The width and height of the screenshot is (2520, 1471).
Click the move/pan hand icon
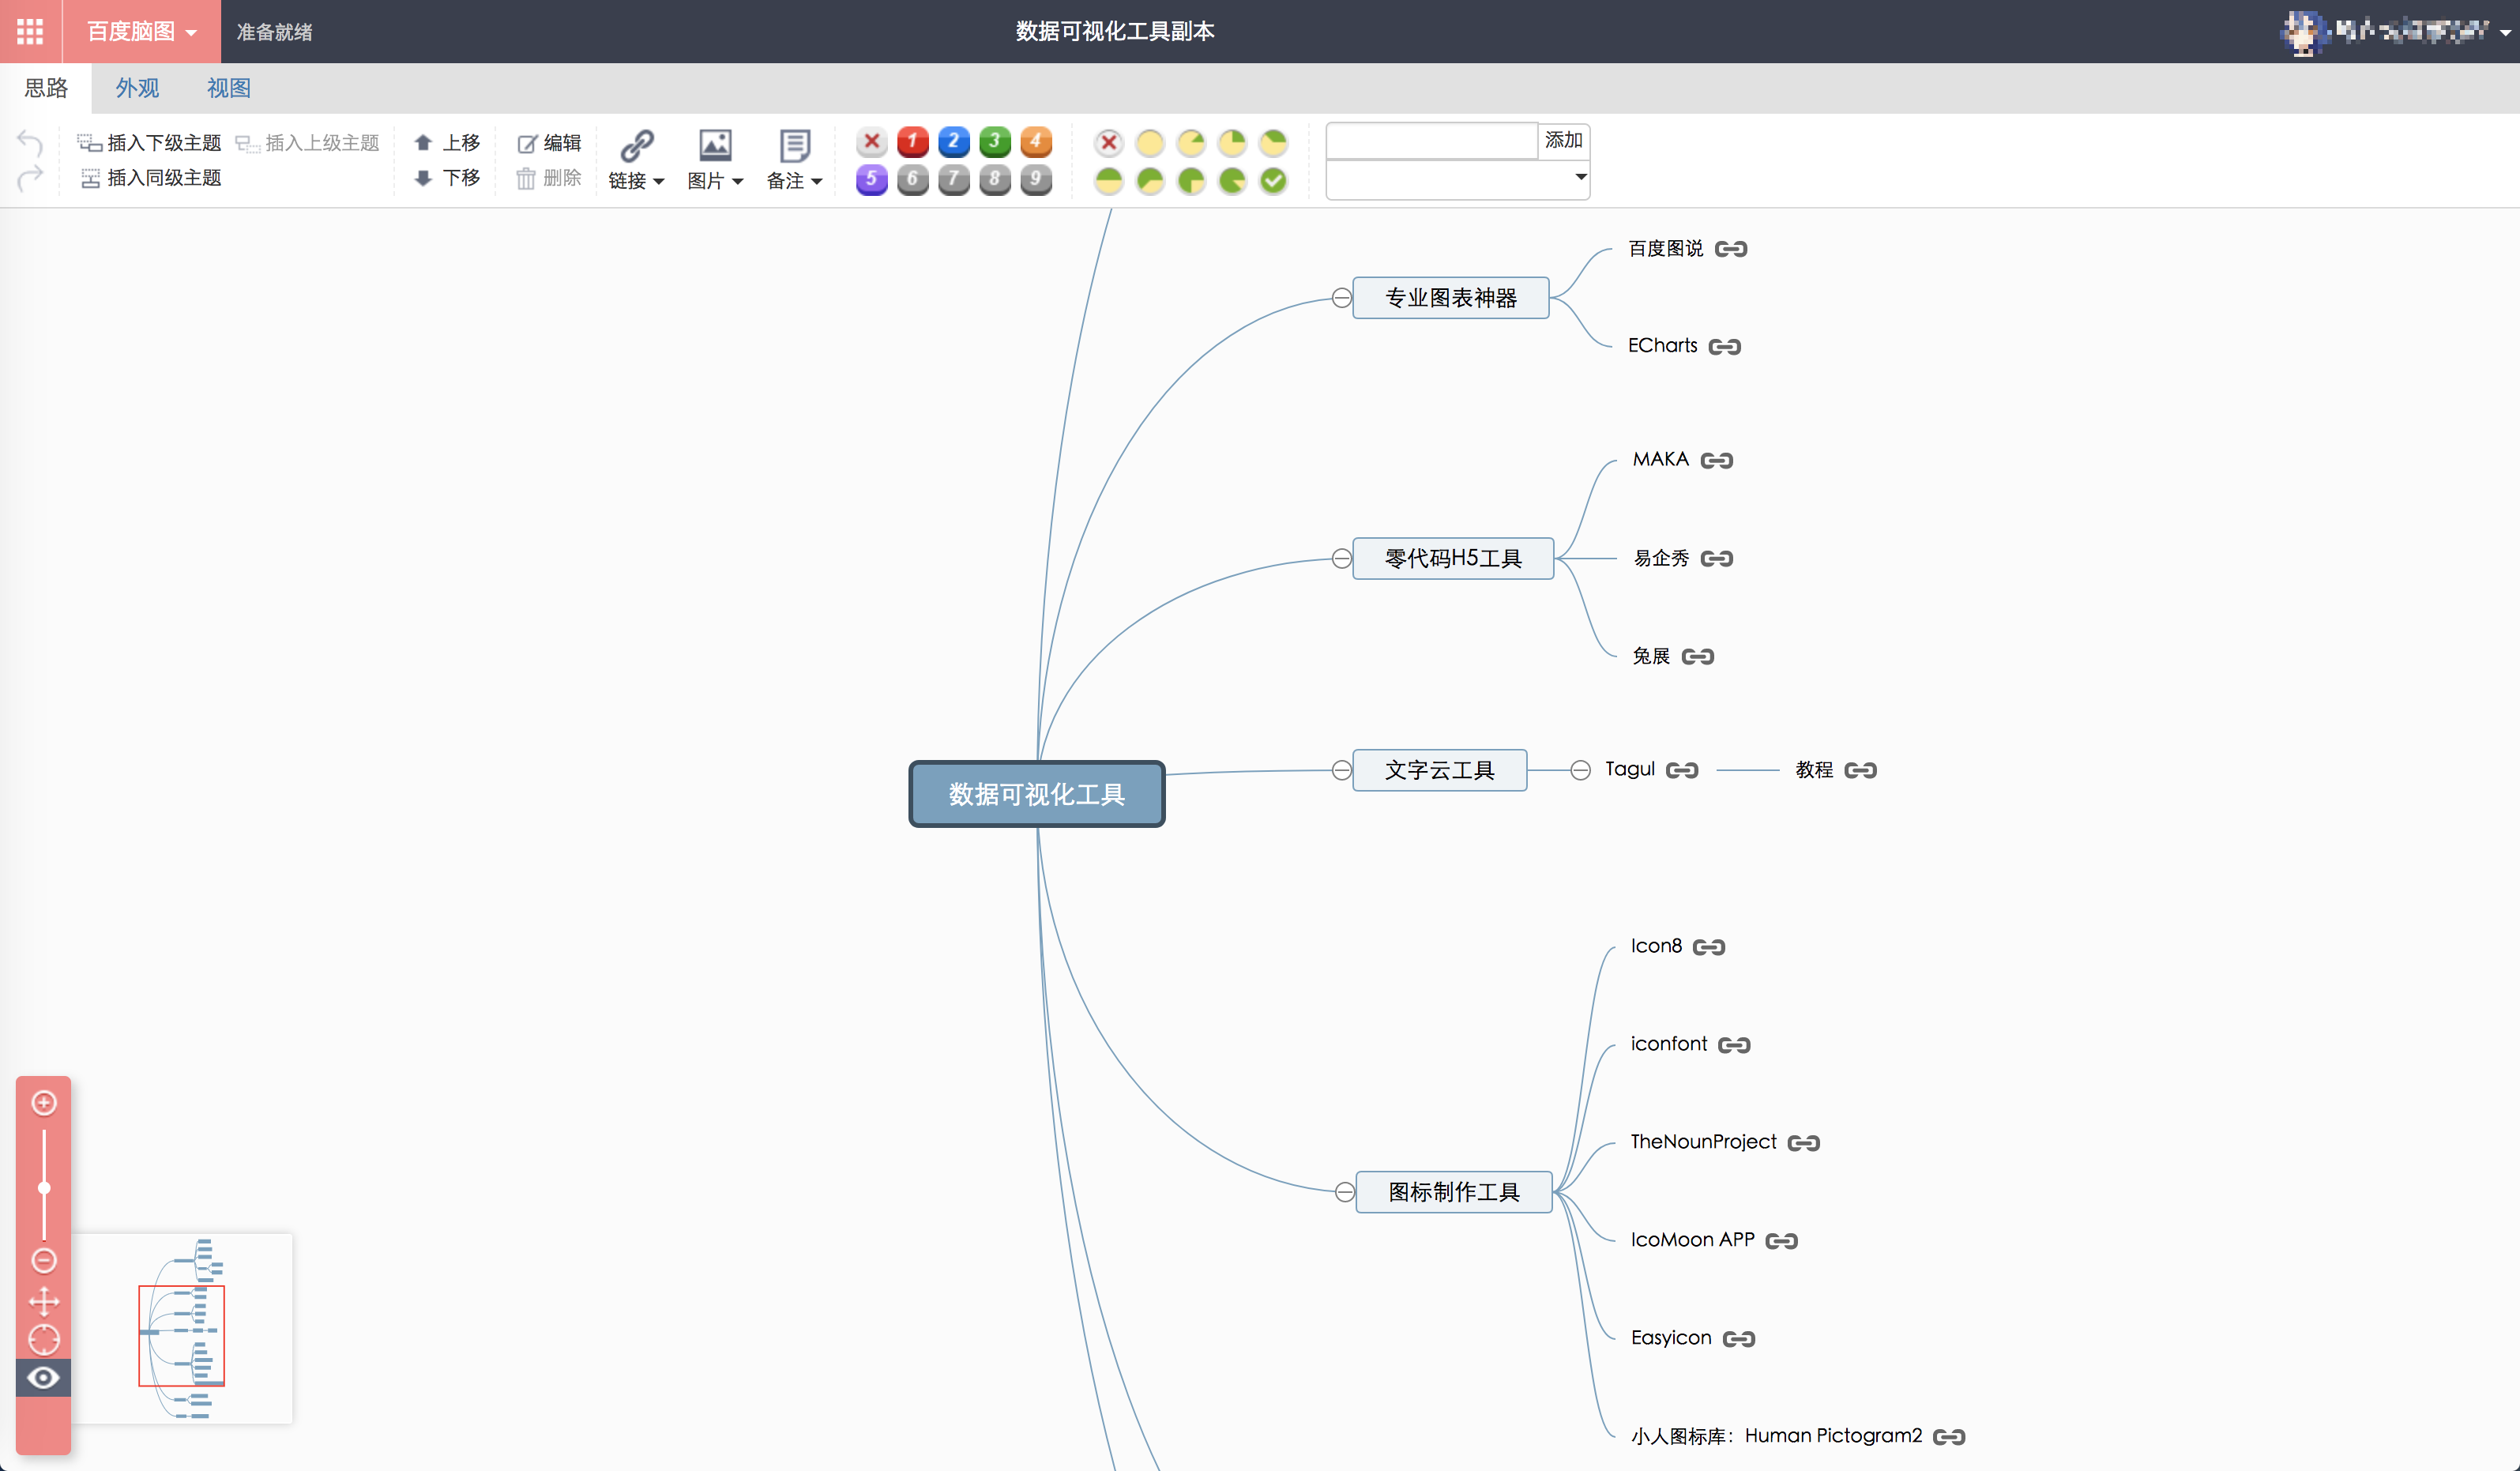pyautogui.click(x=44, y=1301)
